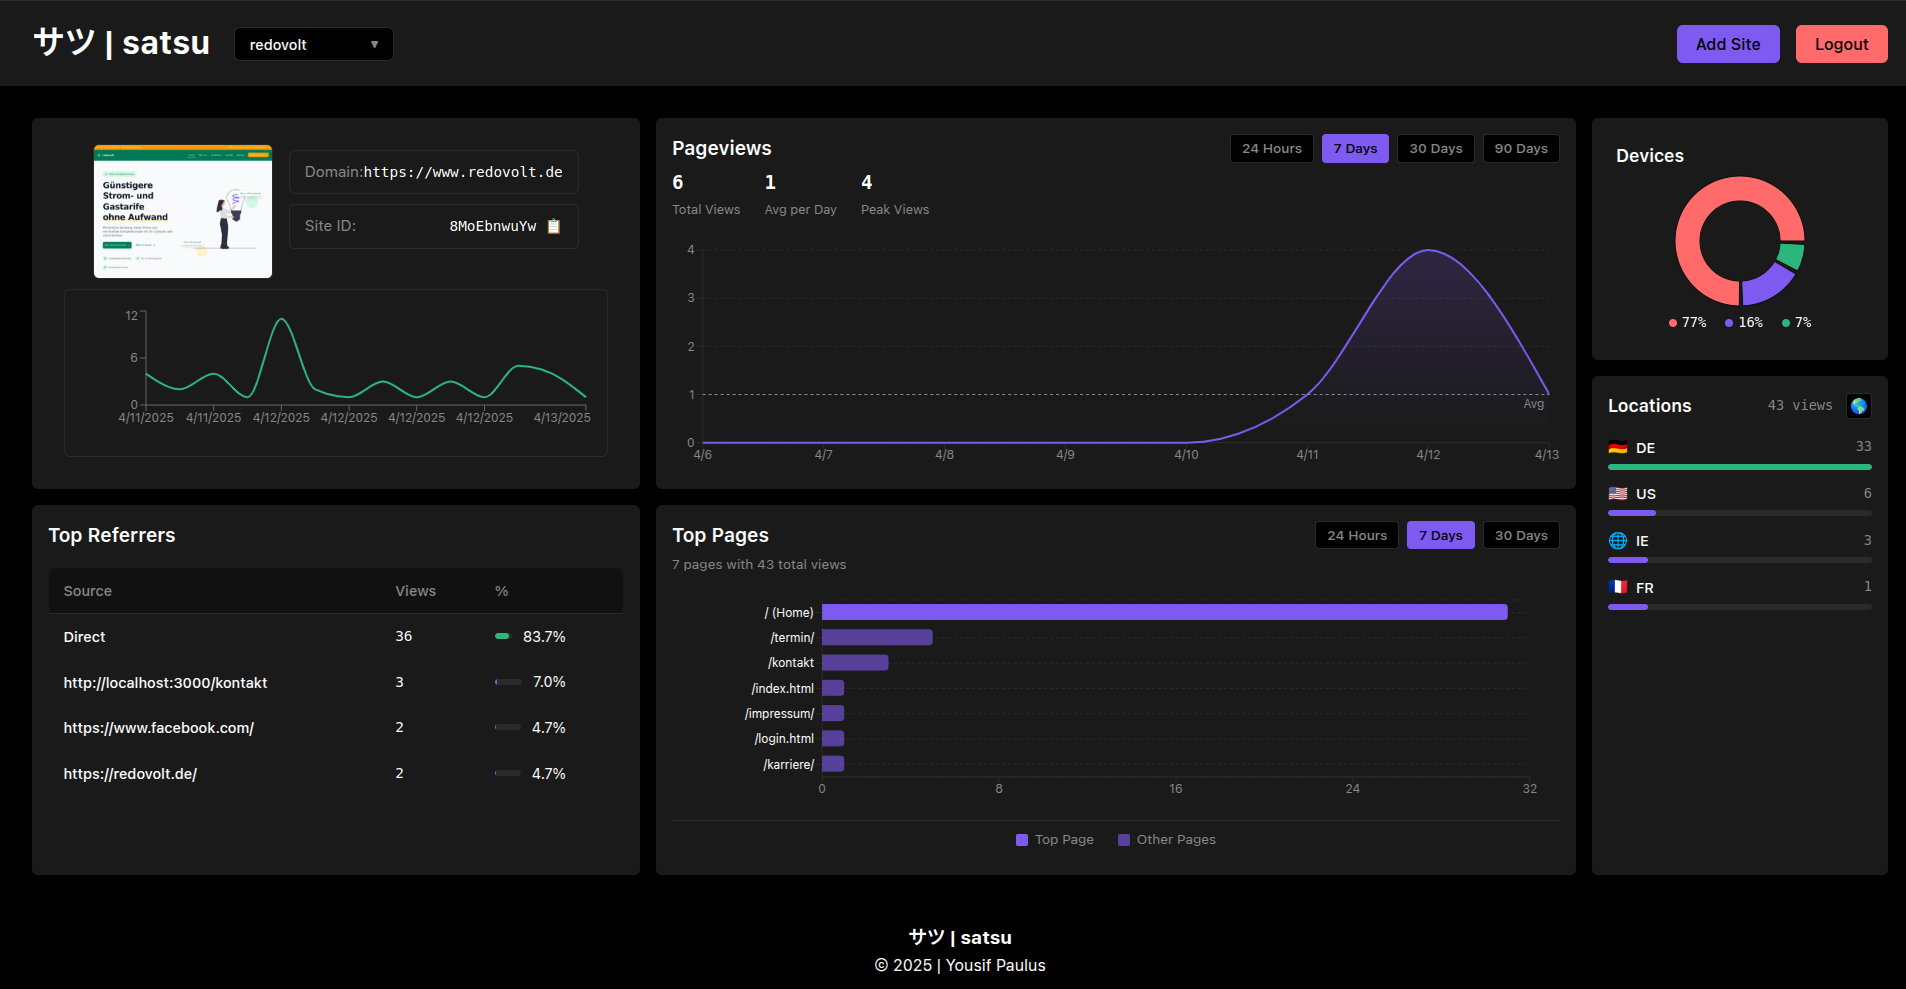This screenshot has width=1906, height=989.
Task: Click the 83.7% value for Direct
Action: (544, 637)
